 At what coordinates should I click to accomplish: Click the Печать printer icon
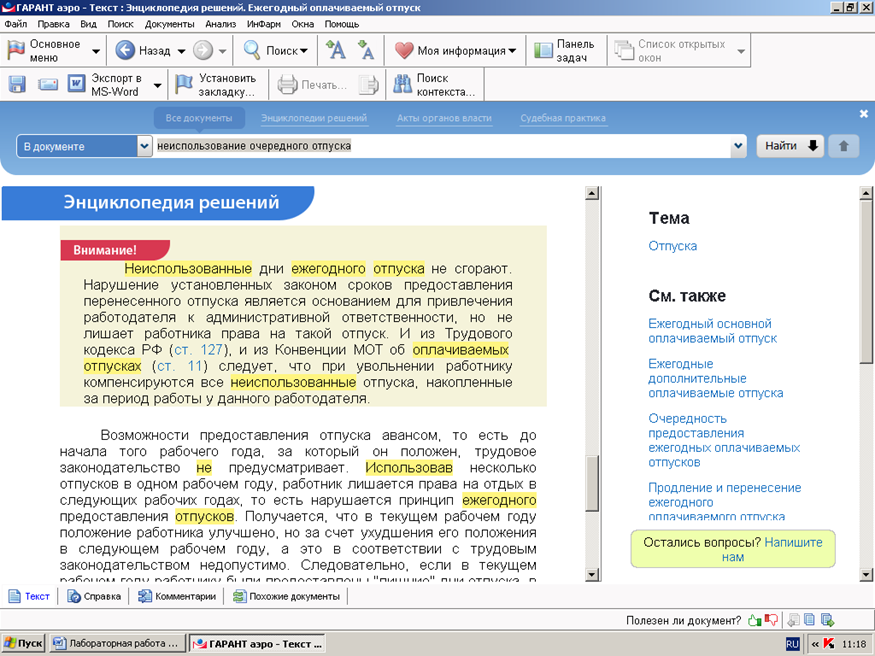[287, 85]
